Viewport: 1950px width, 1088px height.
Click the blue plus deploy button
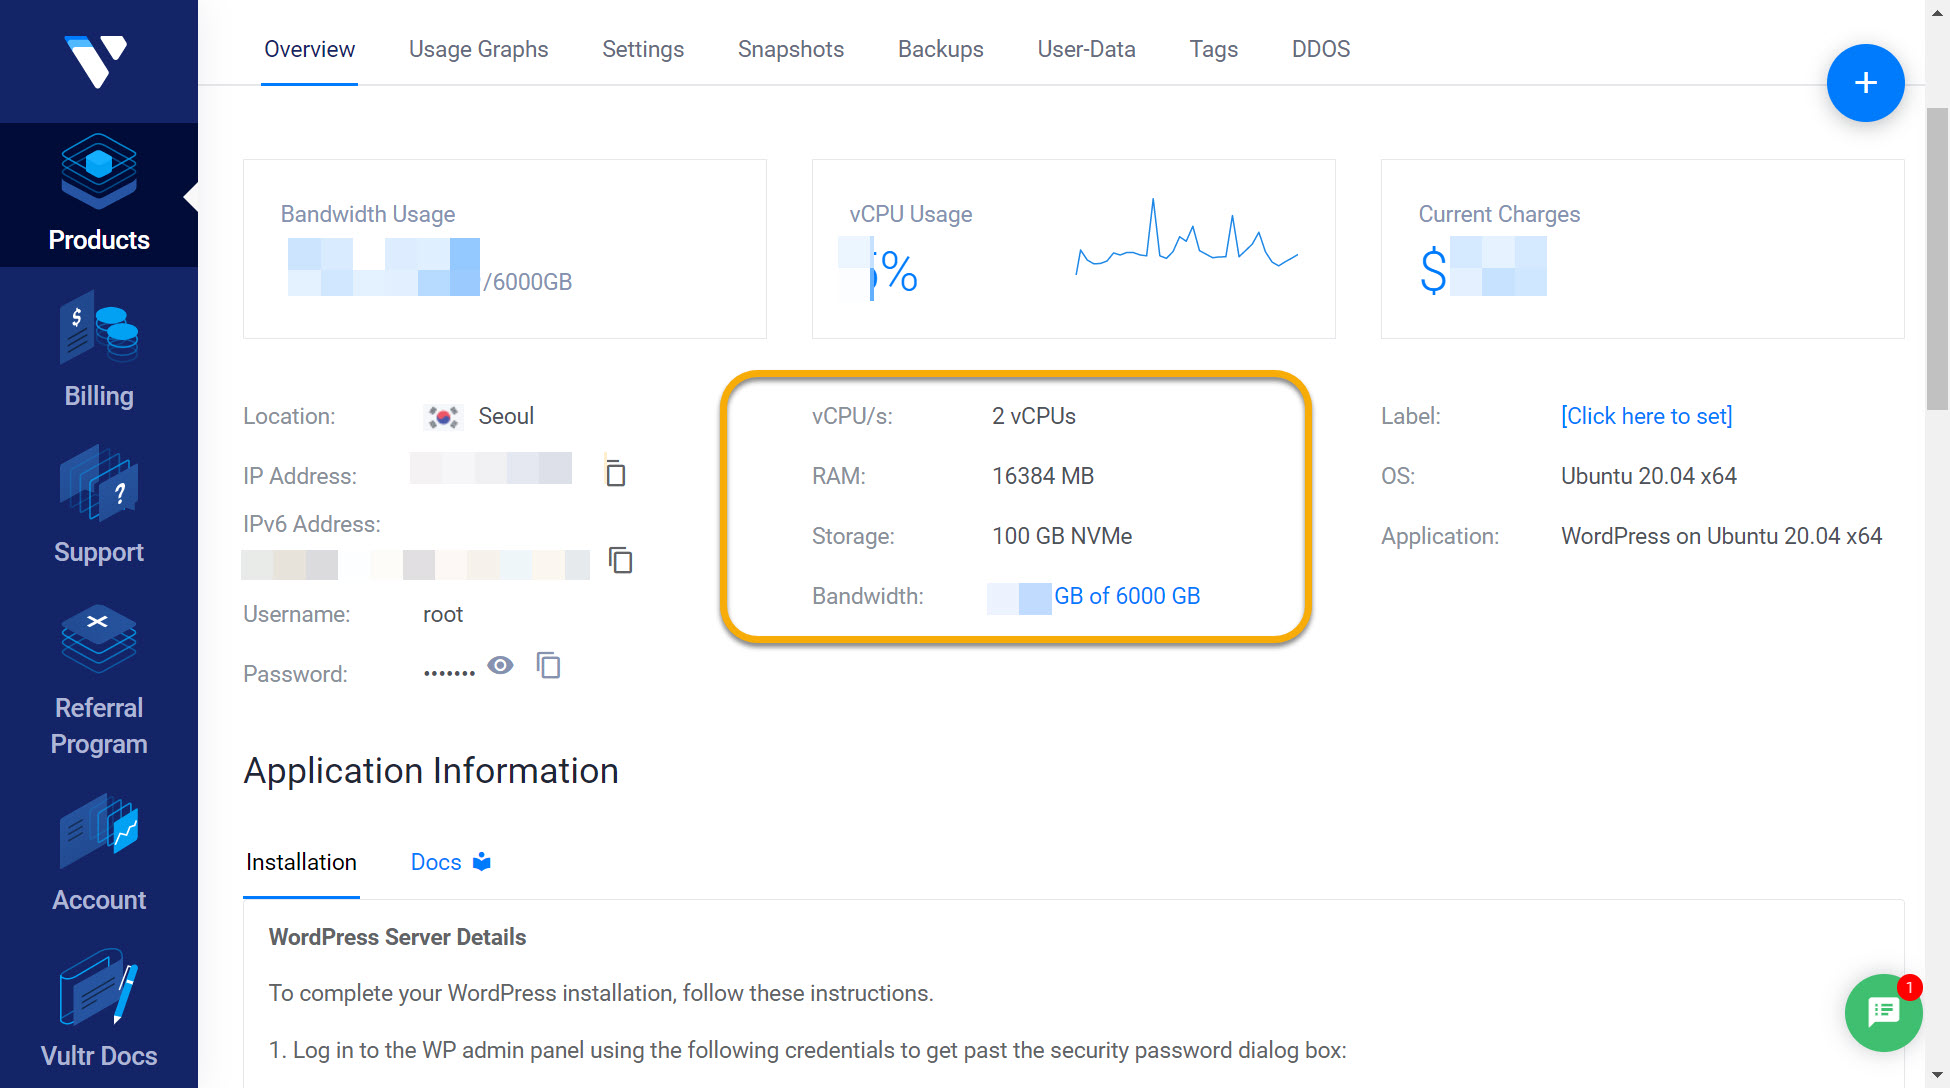pos(1864,83)
